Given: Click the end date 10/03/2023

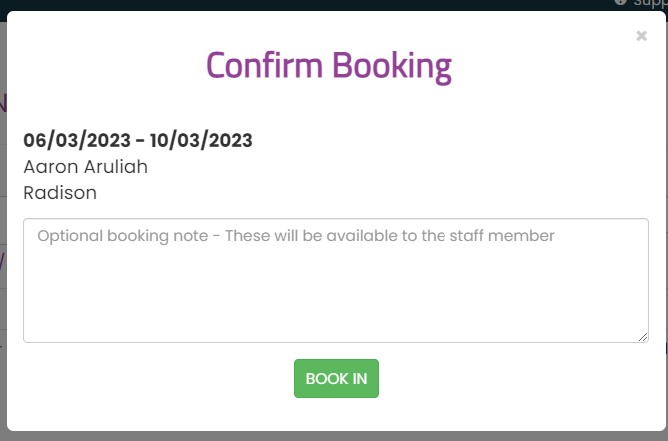Looking at the screenshot, I should point(201,140).
